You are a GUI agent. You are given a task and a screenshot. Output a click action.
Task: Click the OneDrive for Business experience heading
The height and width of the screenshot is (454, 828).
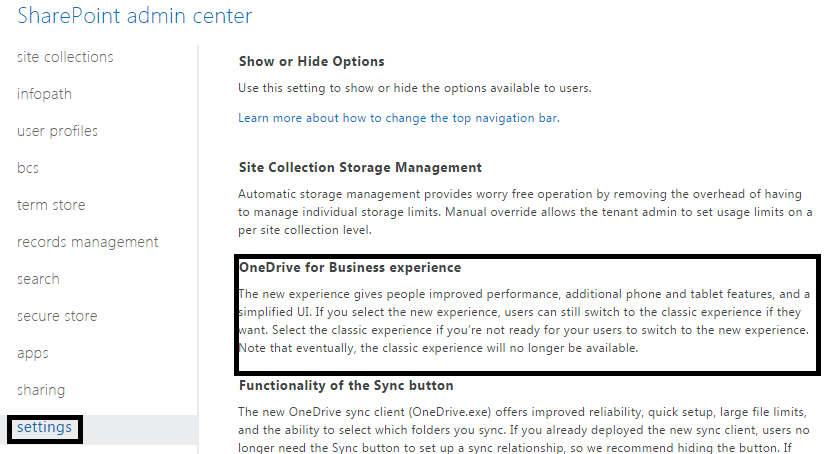(349, 268)
